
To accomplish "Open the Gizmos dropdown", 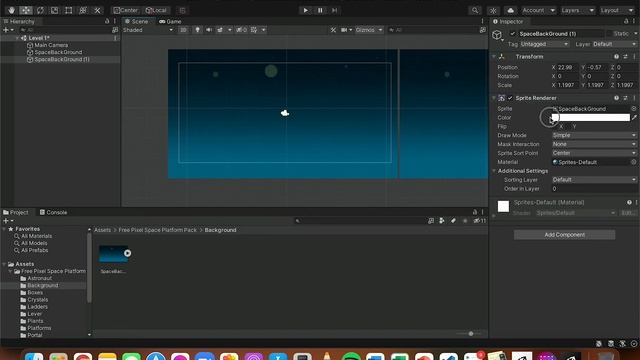I will pyautogui.click(x=369, y=30).
